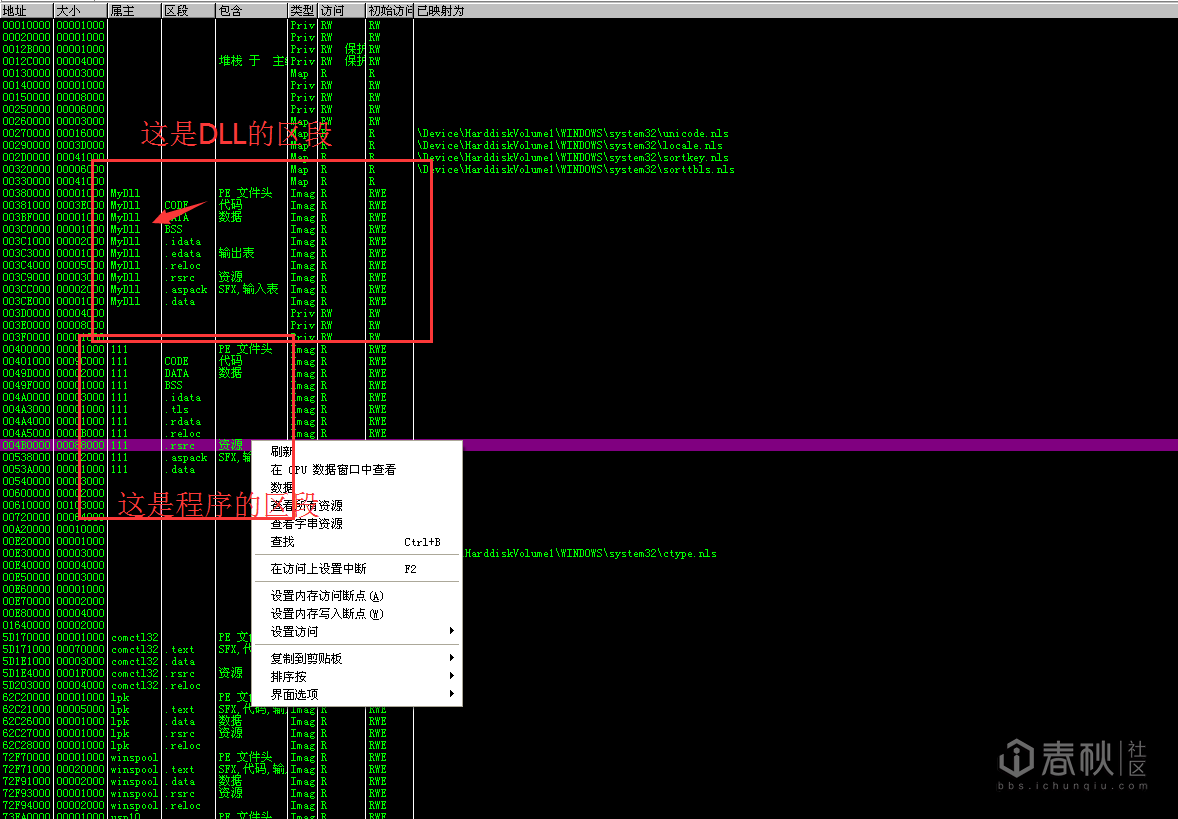This screenshot has width=1178, height=819.
Task: Select address 00E30000 row
Action: click(589, 554)
